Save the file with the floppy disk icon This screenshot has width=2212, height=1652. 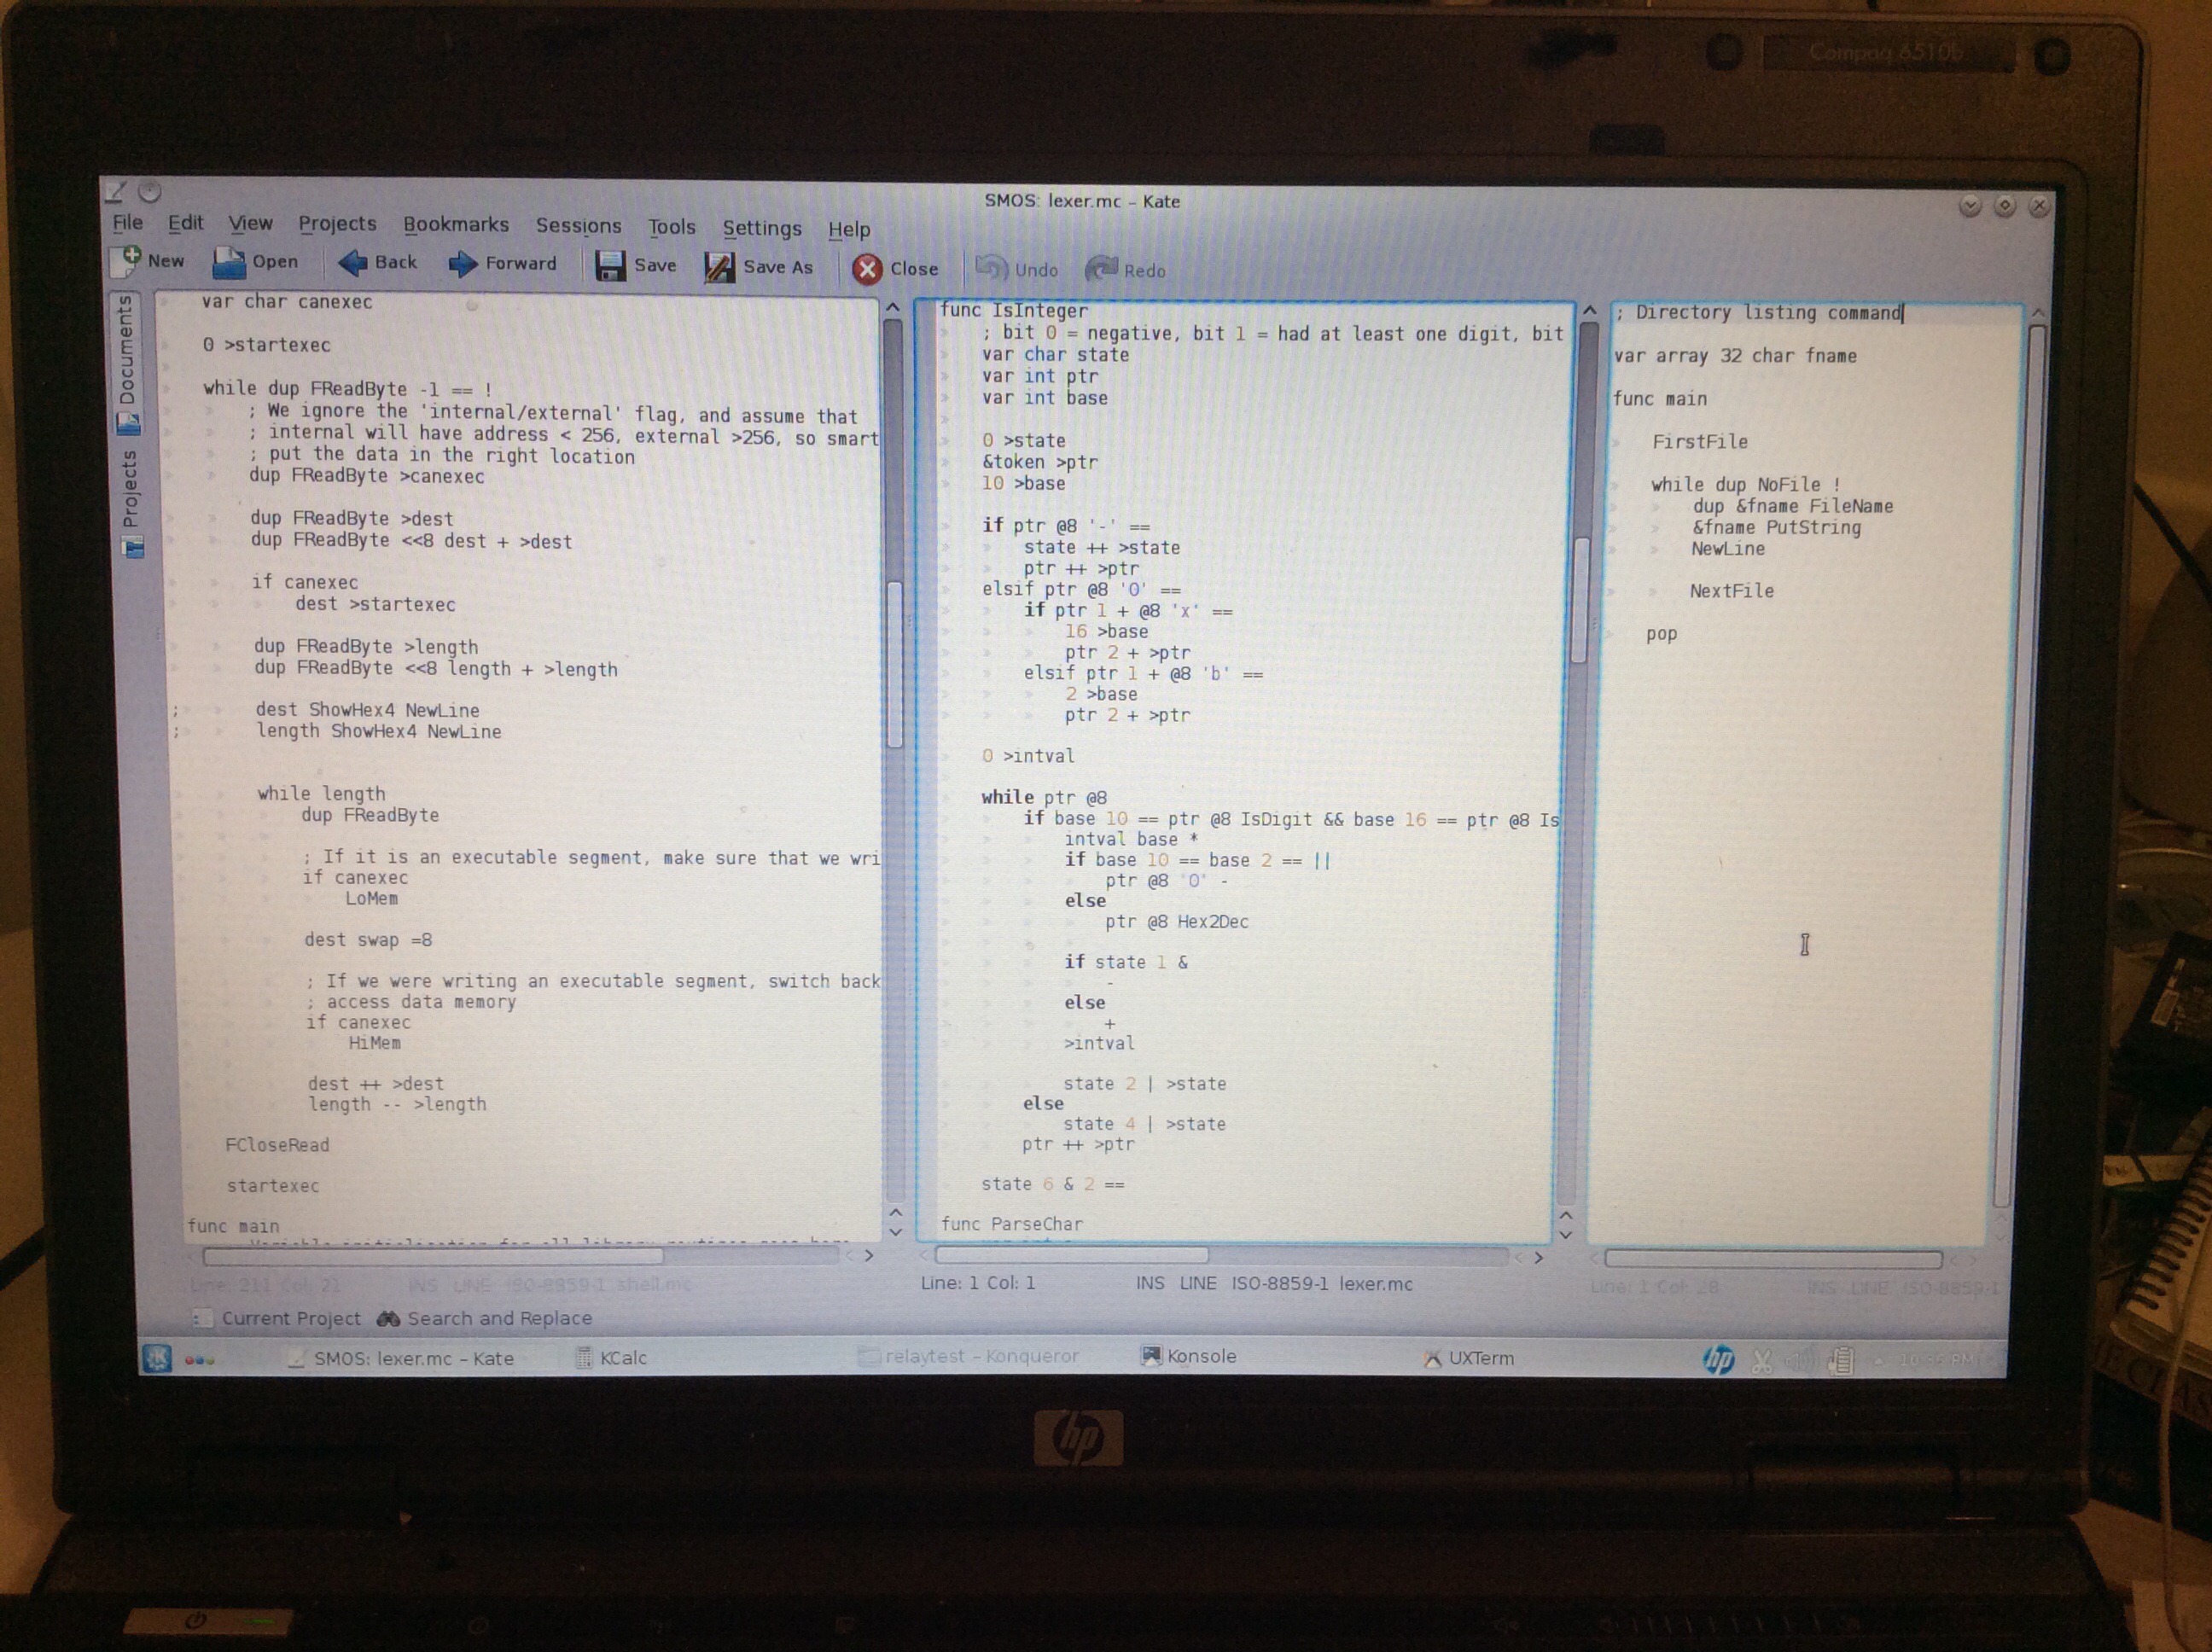[610, 266]
